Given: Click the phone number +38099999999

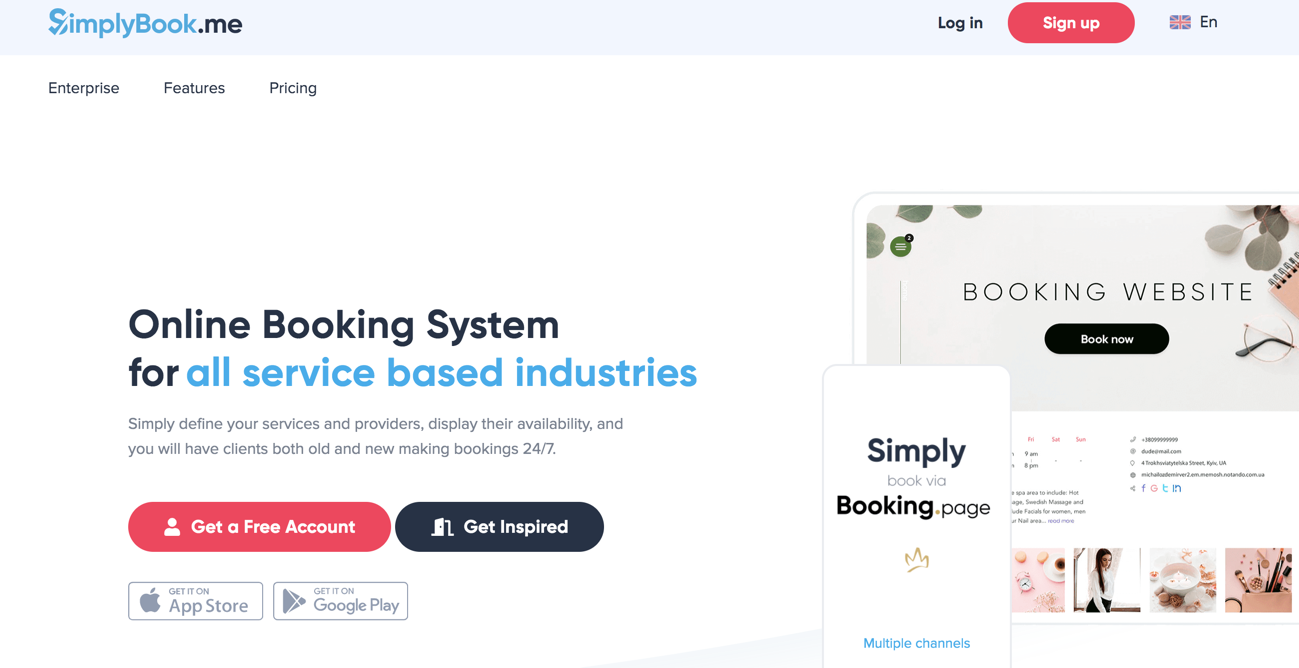Looking at the screenshot, I should [x=1159, y=440].
